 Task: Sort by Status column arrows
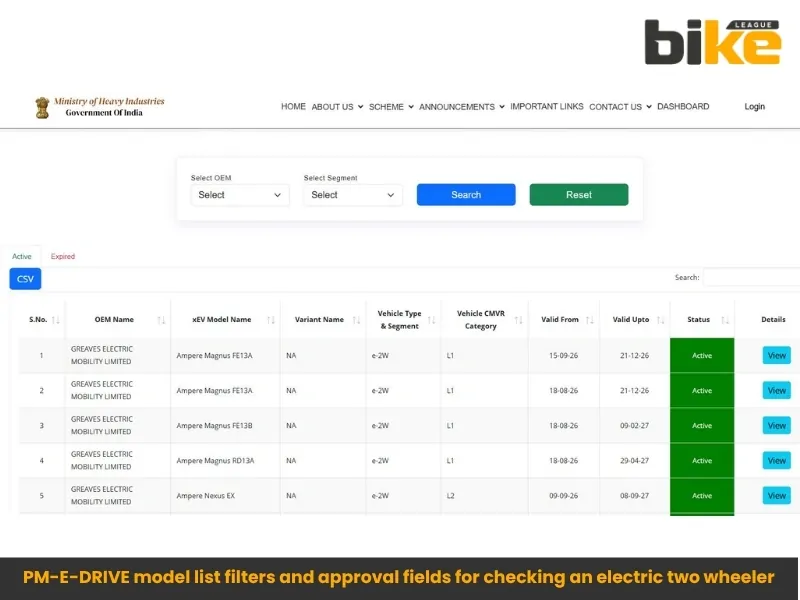click(x=724, y=320)
